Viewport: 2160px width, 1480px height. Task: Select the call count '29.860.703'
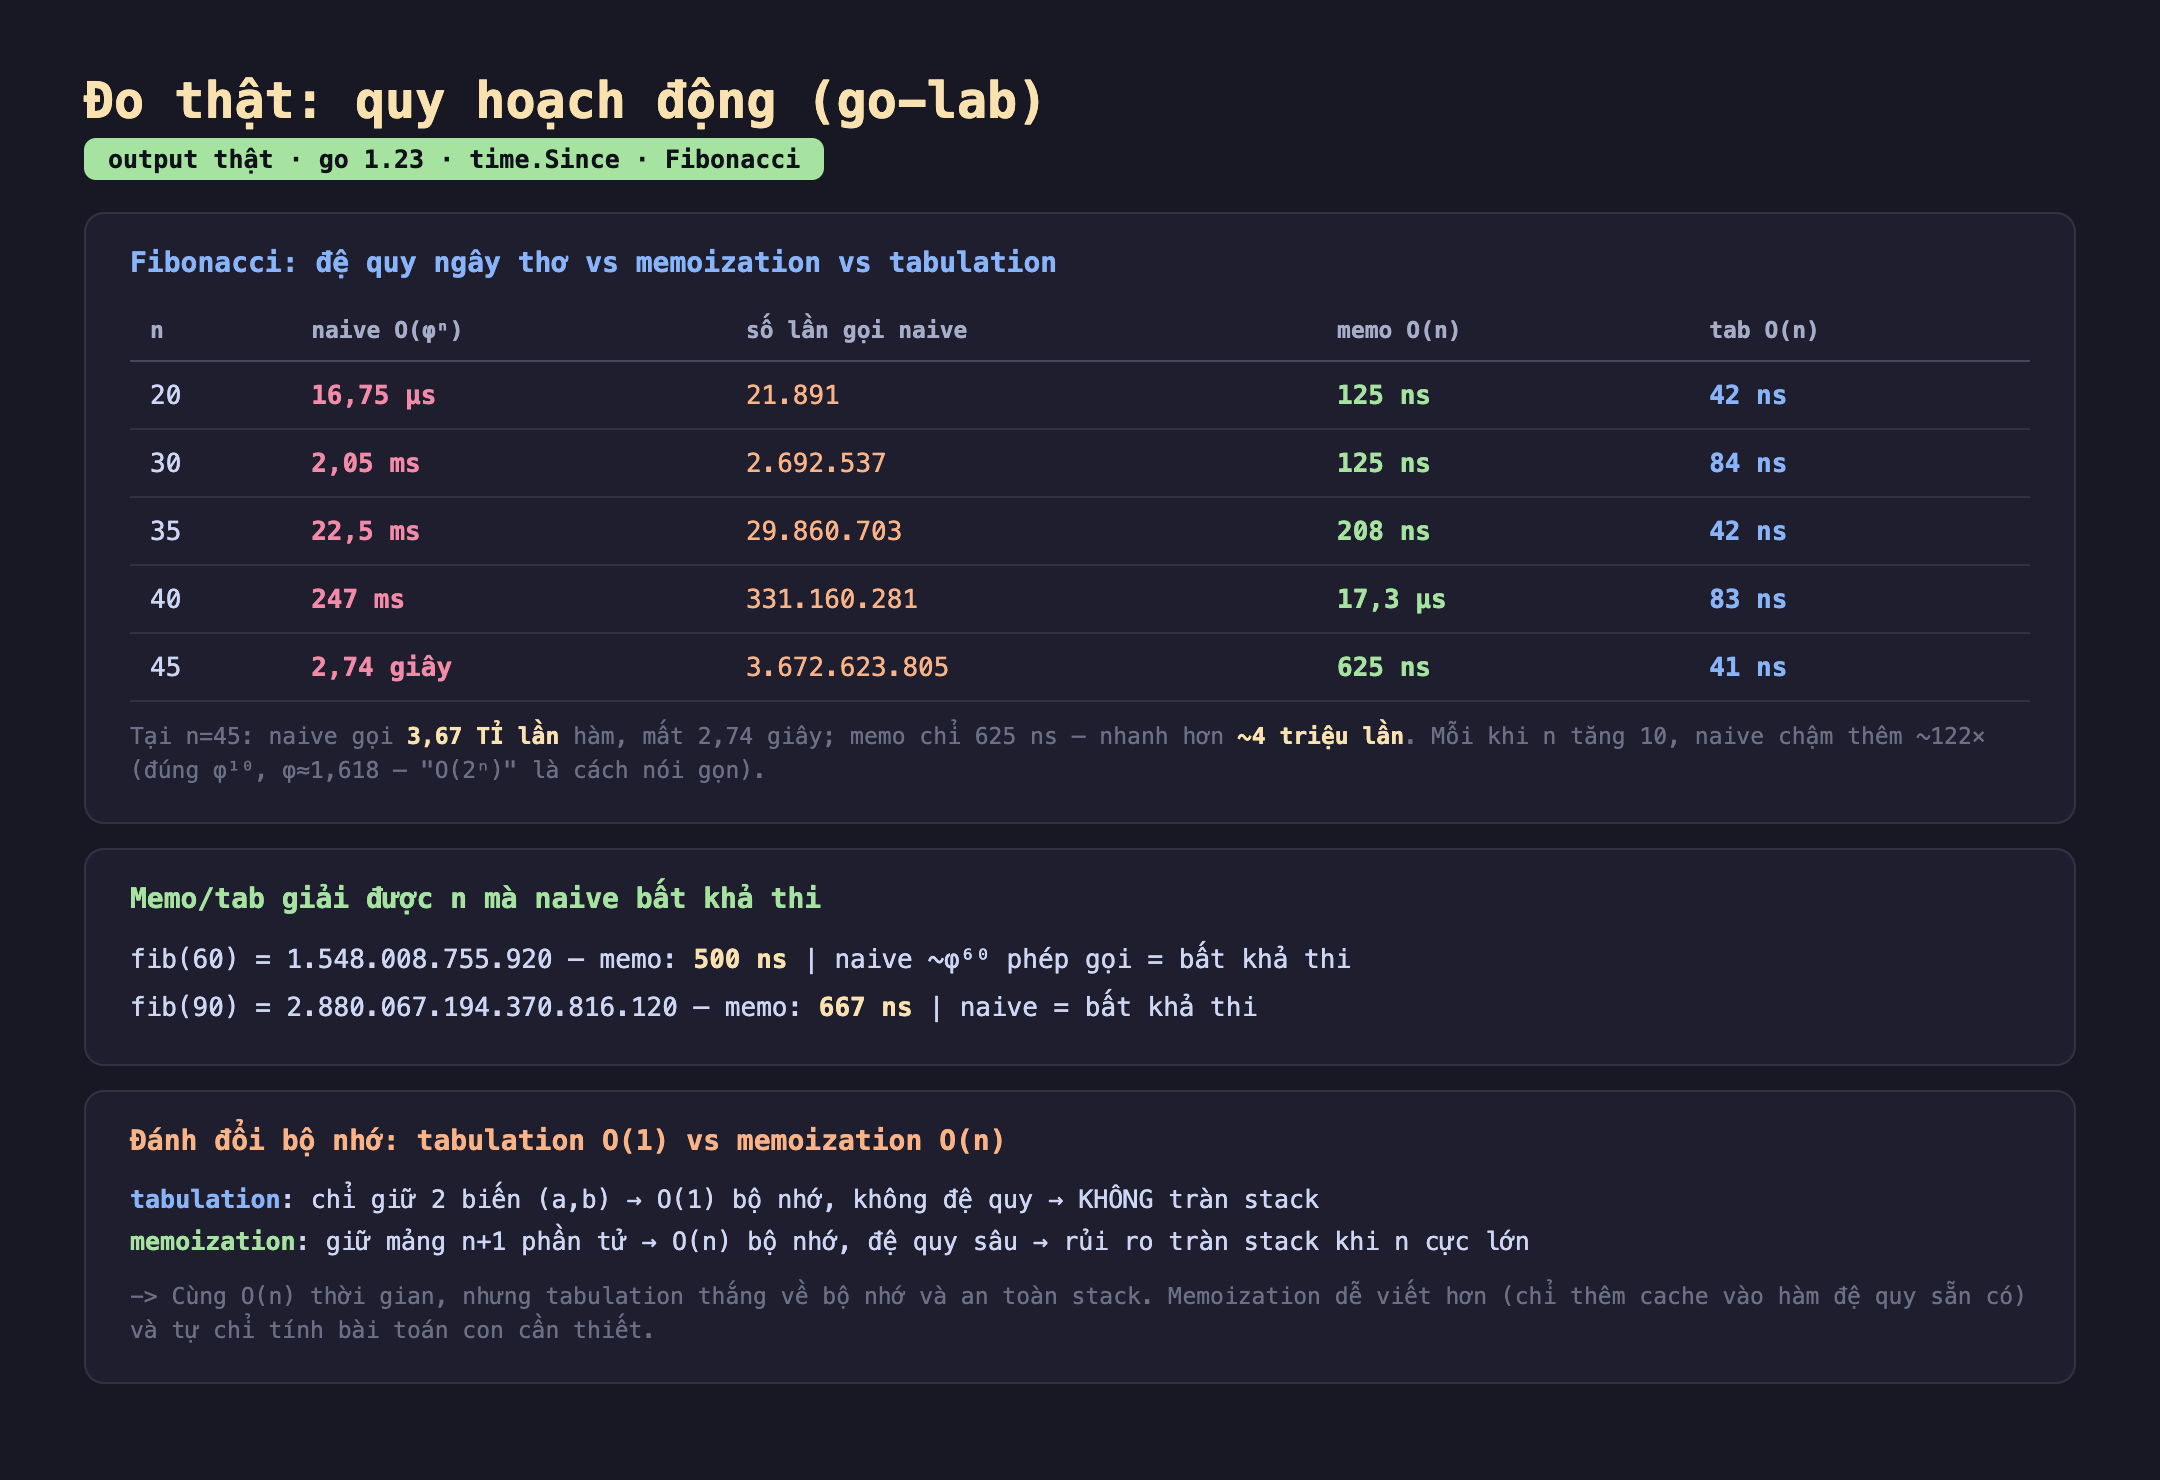click(824, 531)
